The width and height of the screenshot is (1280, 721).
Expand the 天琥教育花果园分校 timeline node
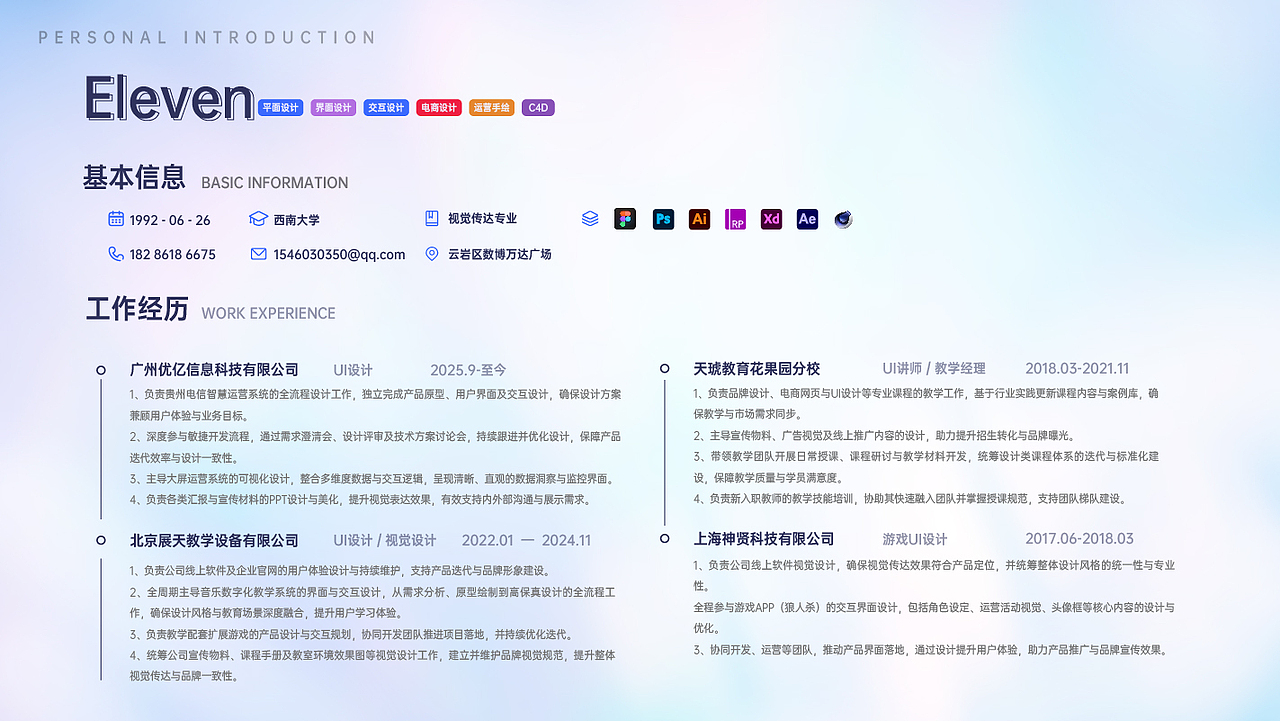click(x=663, y=369)
